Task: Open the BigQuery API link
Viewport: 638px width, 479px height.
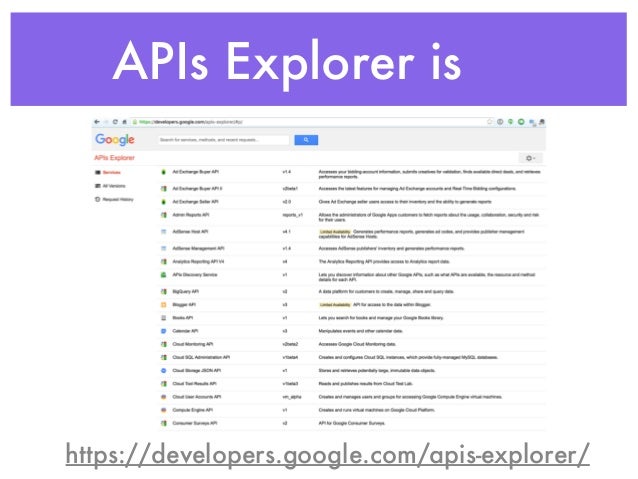Action: (186, 291)
